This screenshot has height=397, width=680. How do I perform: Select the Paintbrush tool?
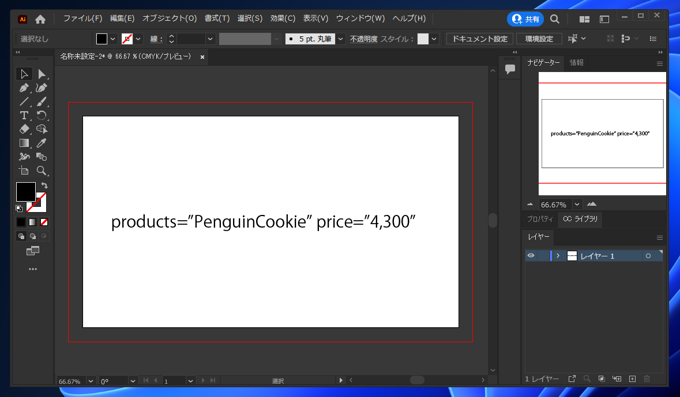42,102
